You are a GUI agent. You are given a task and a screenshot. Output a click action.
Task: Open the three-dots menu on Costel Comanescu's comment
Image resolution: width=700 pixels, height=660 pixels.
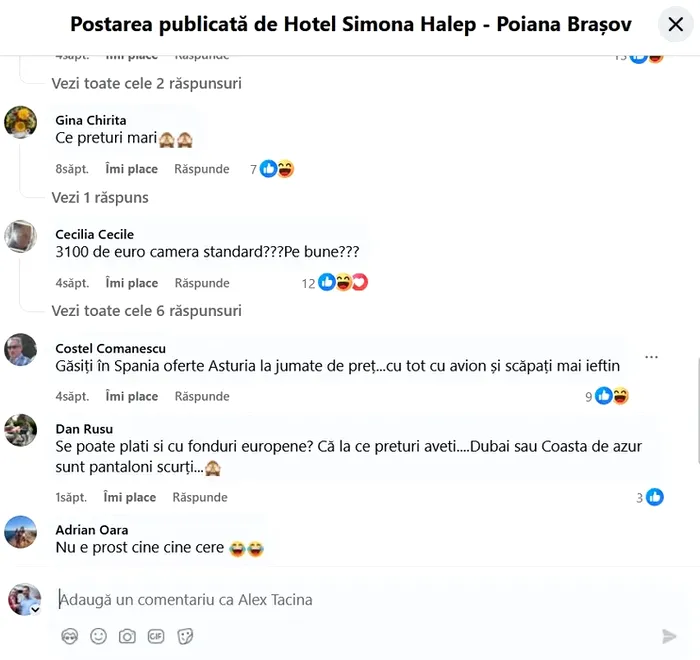[652, 356]
